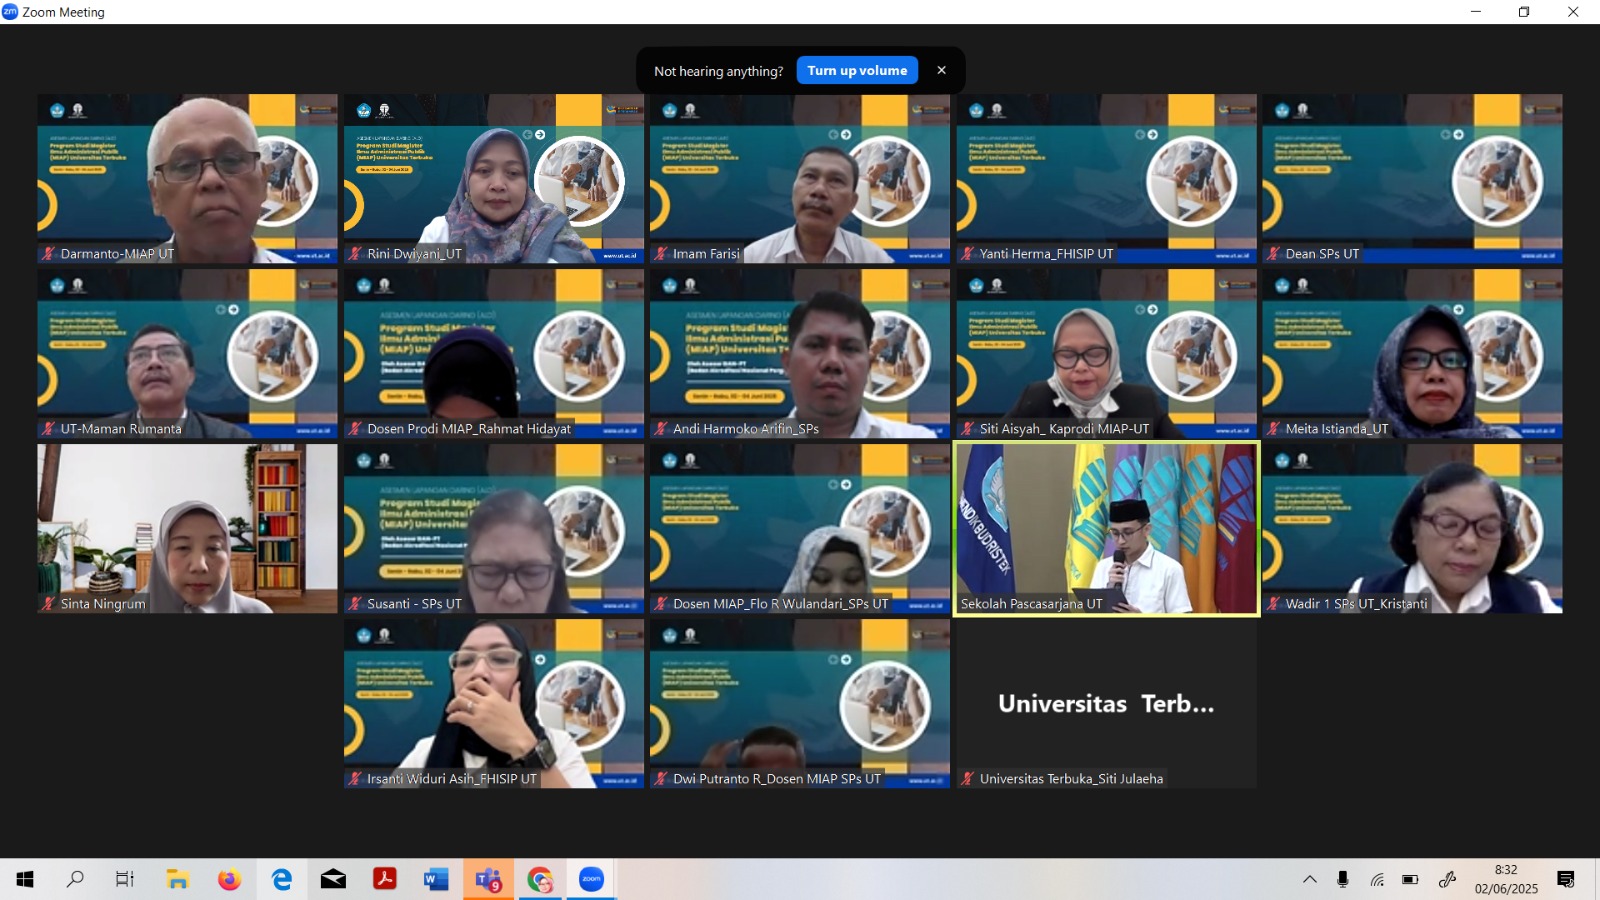Image resolution: width=1600 pixels, height=900 pixels.
Task: Open File Explorer from the taskbar
Action: tap(178, 880)
